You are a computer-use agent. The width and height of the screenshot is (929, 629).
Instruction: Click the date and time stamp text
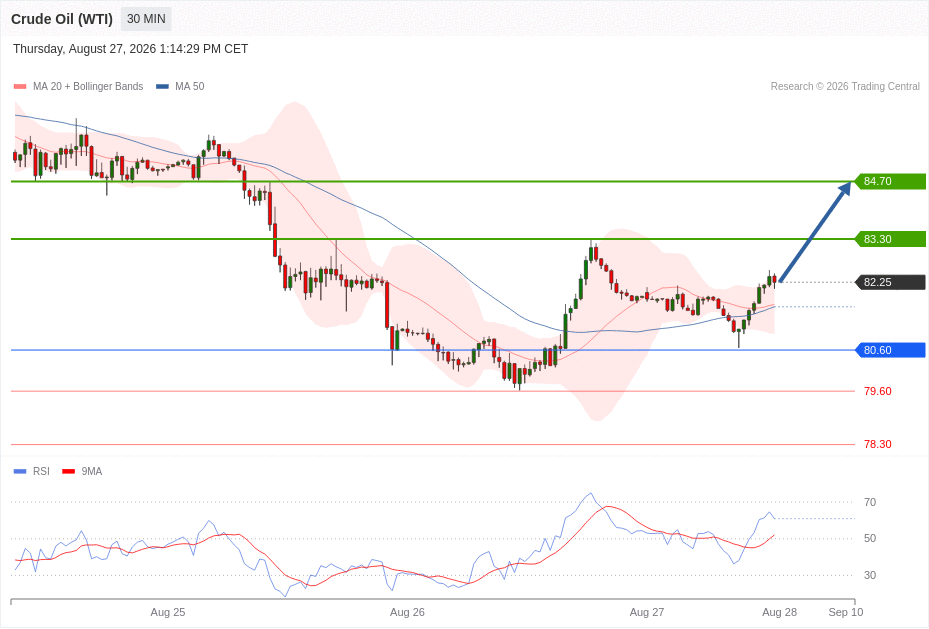pyautogui.click(x=130, y=49)
